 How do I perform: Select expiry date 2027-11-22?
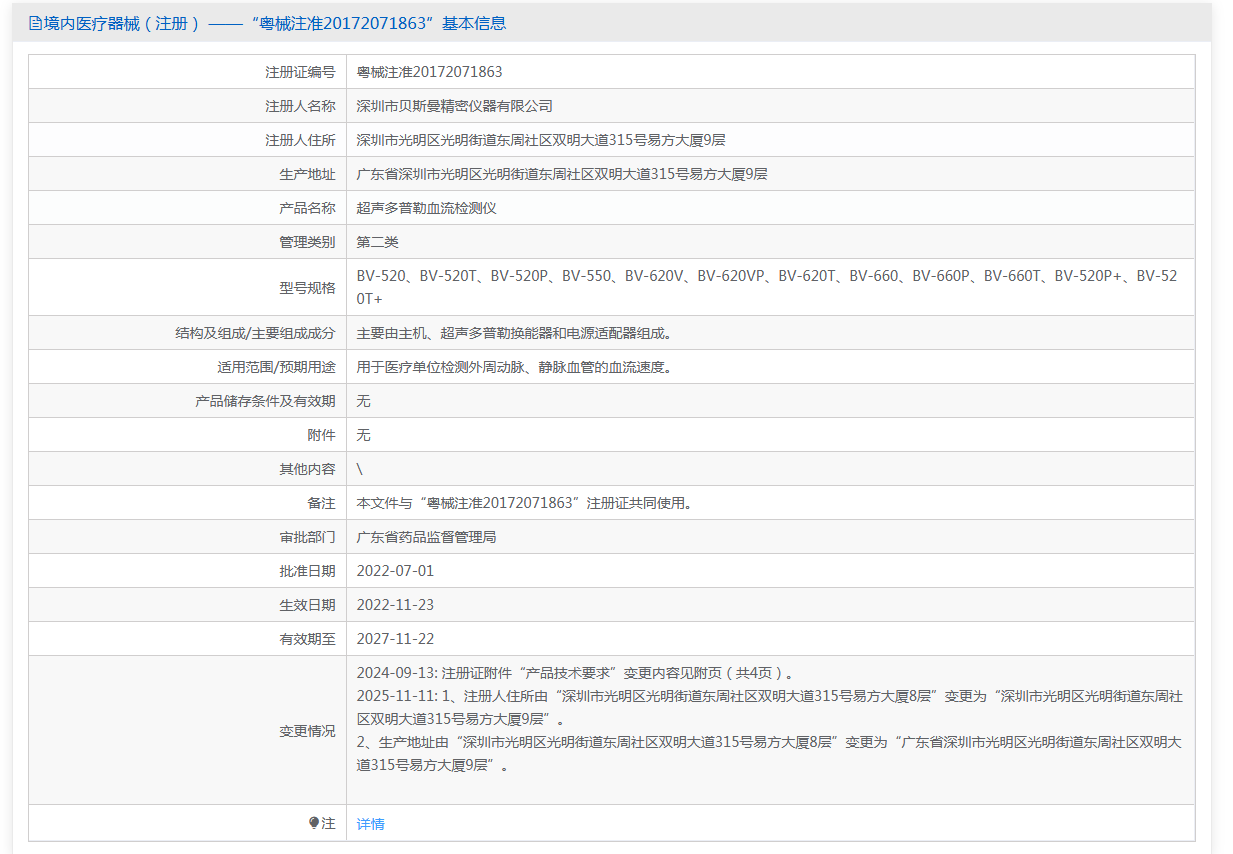click(396, 639)
